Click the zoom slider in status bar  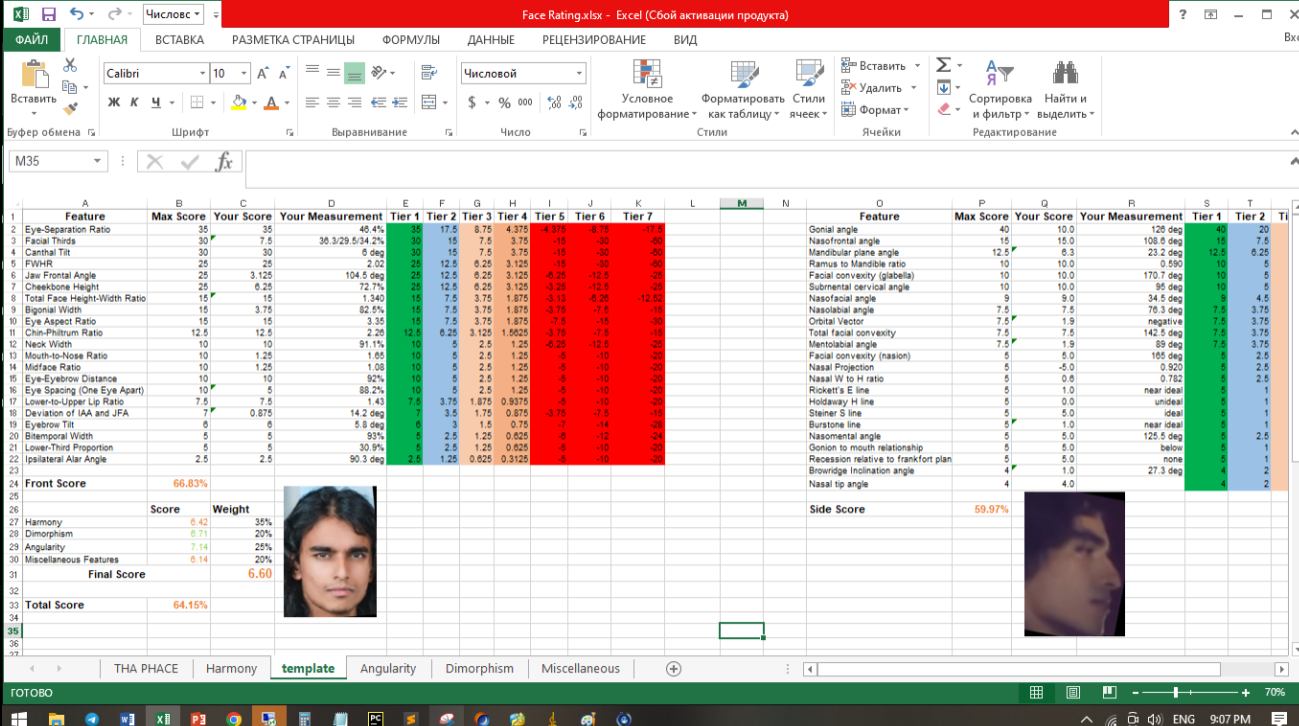(x=1175, y=693)
